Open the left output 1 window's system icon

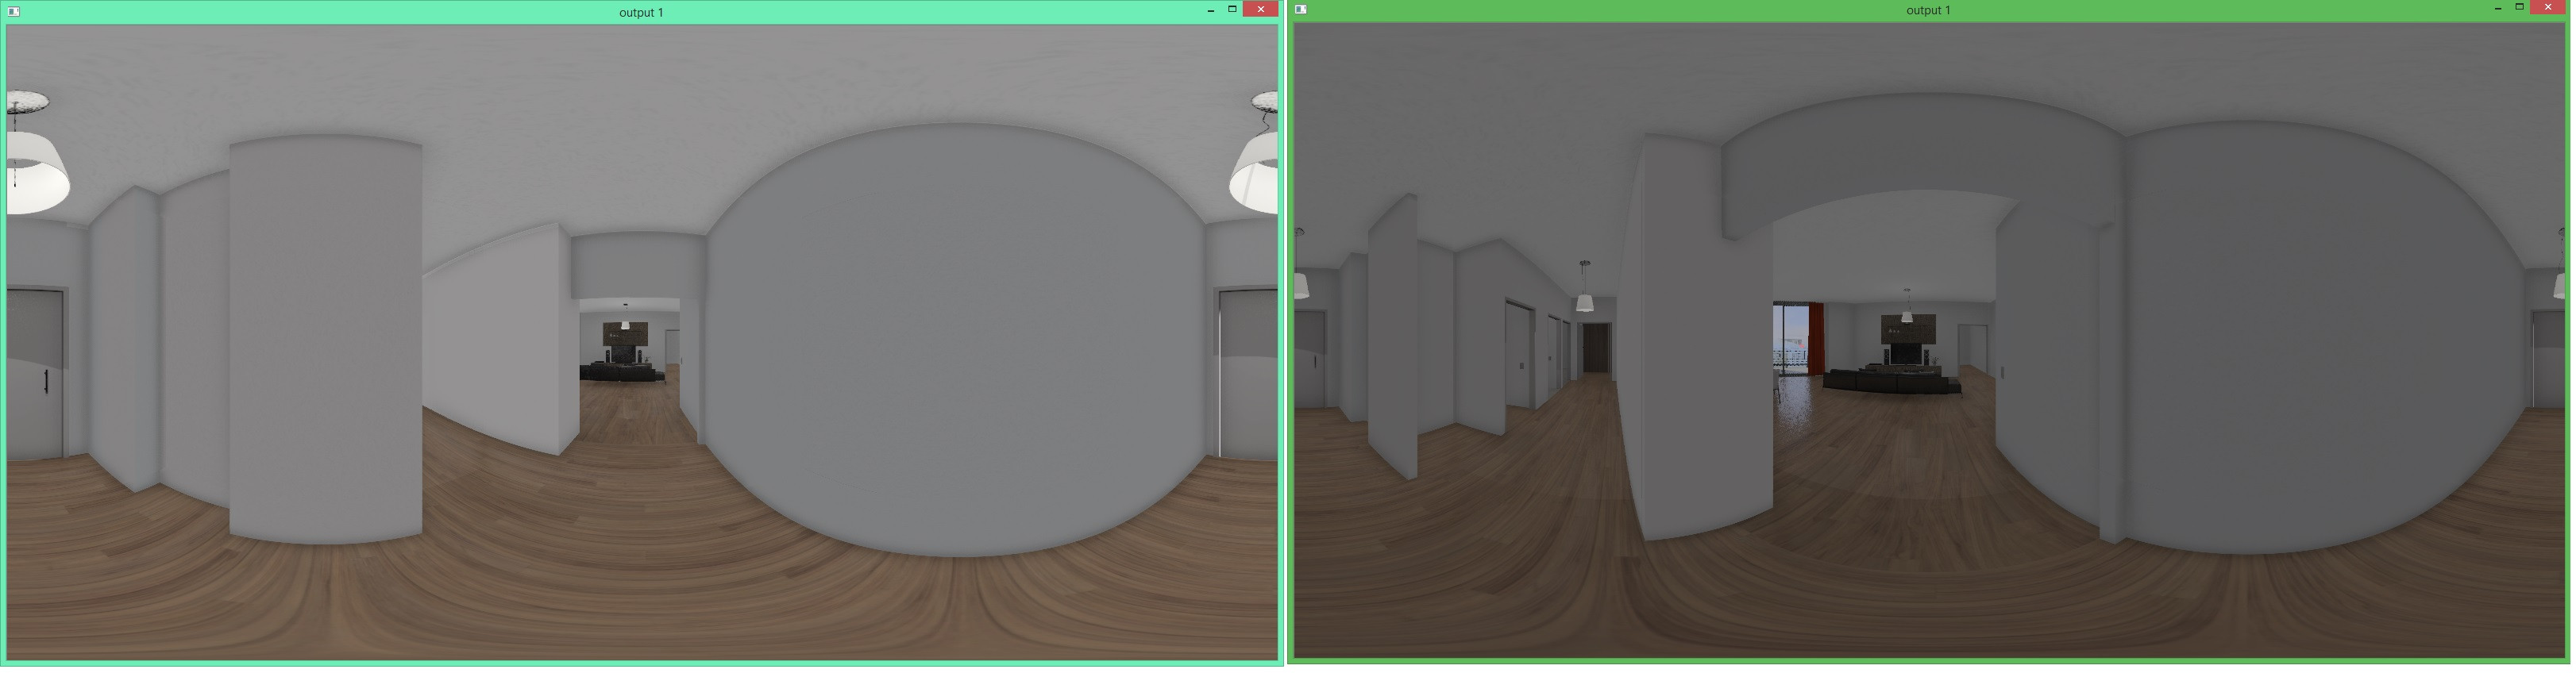point(14,12)
